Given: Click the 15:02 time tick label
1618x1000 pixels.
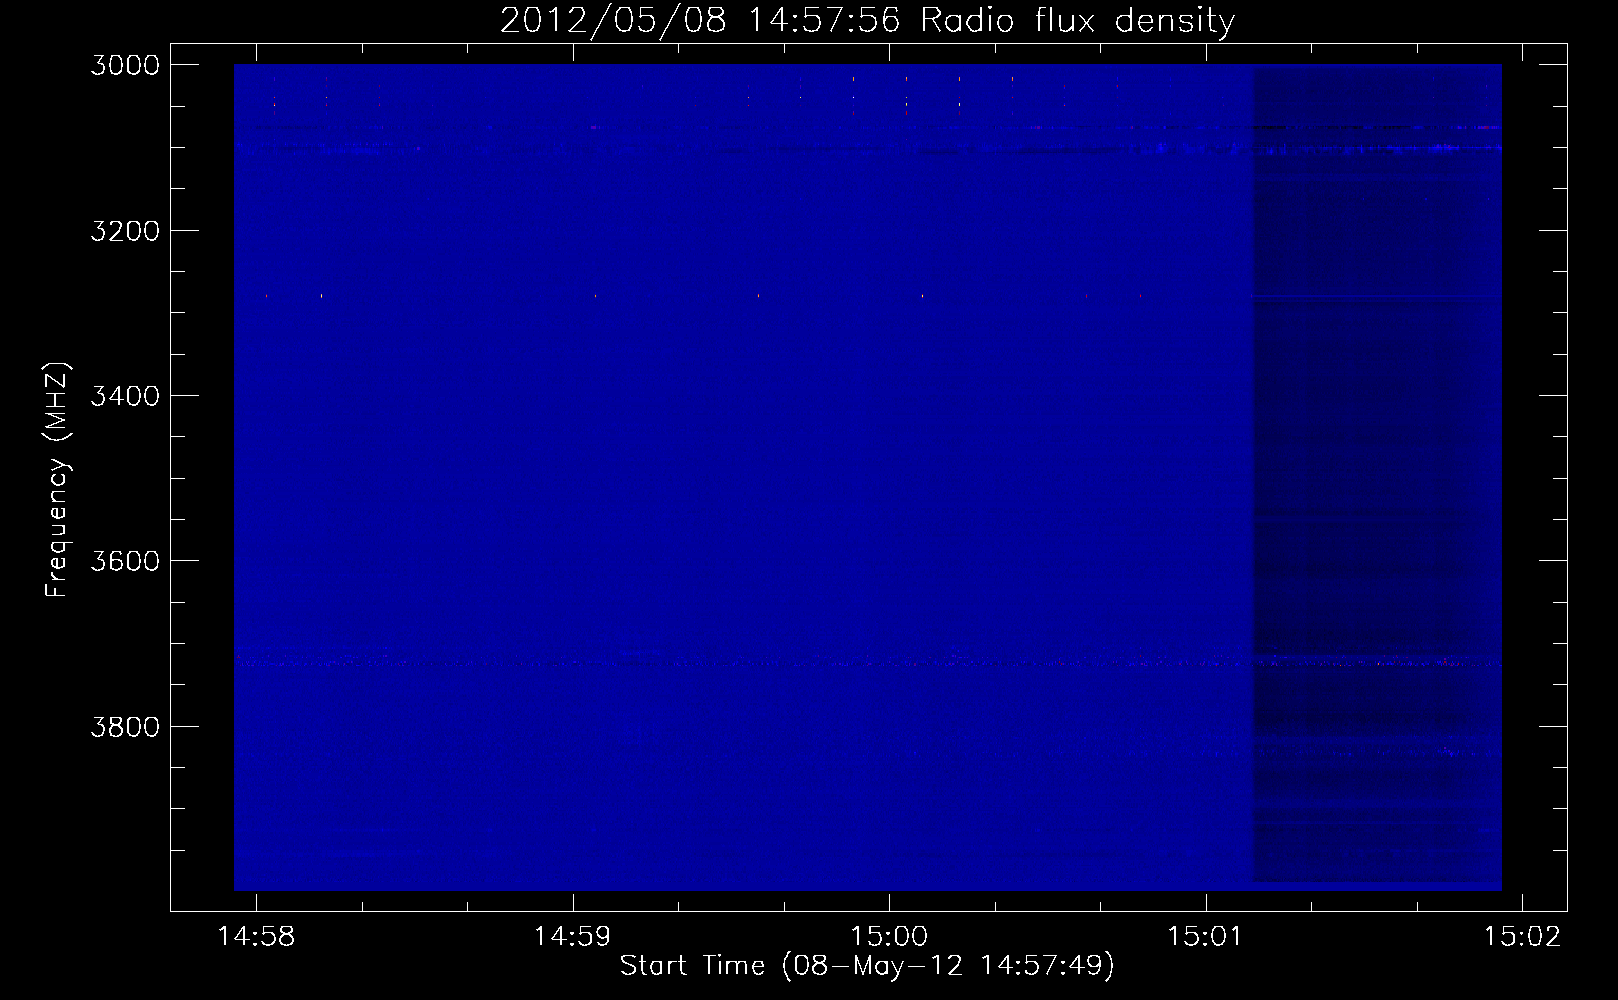Looking at the screenshot, I should (x=1522, y=937).
